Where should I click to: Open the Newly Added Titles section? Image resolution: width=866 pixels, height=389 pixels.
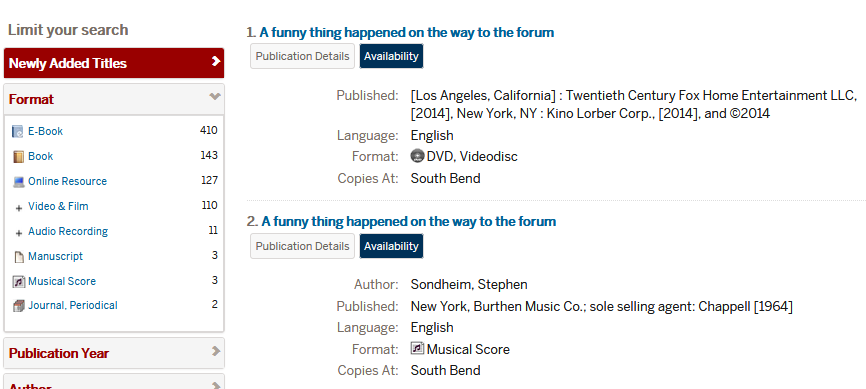coord(114,63)
